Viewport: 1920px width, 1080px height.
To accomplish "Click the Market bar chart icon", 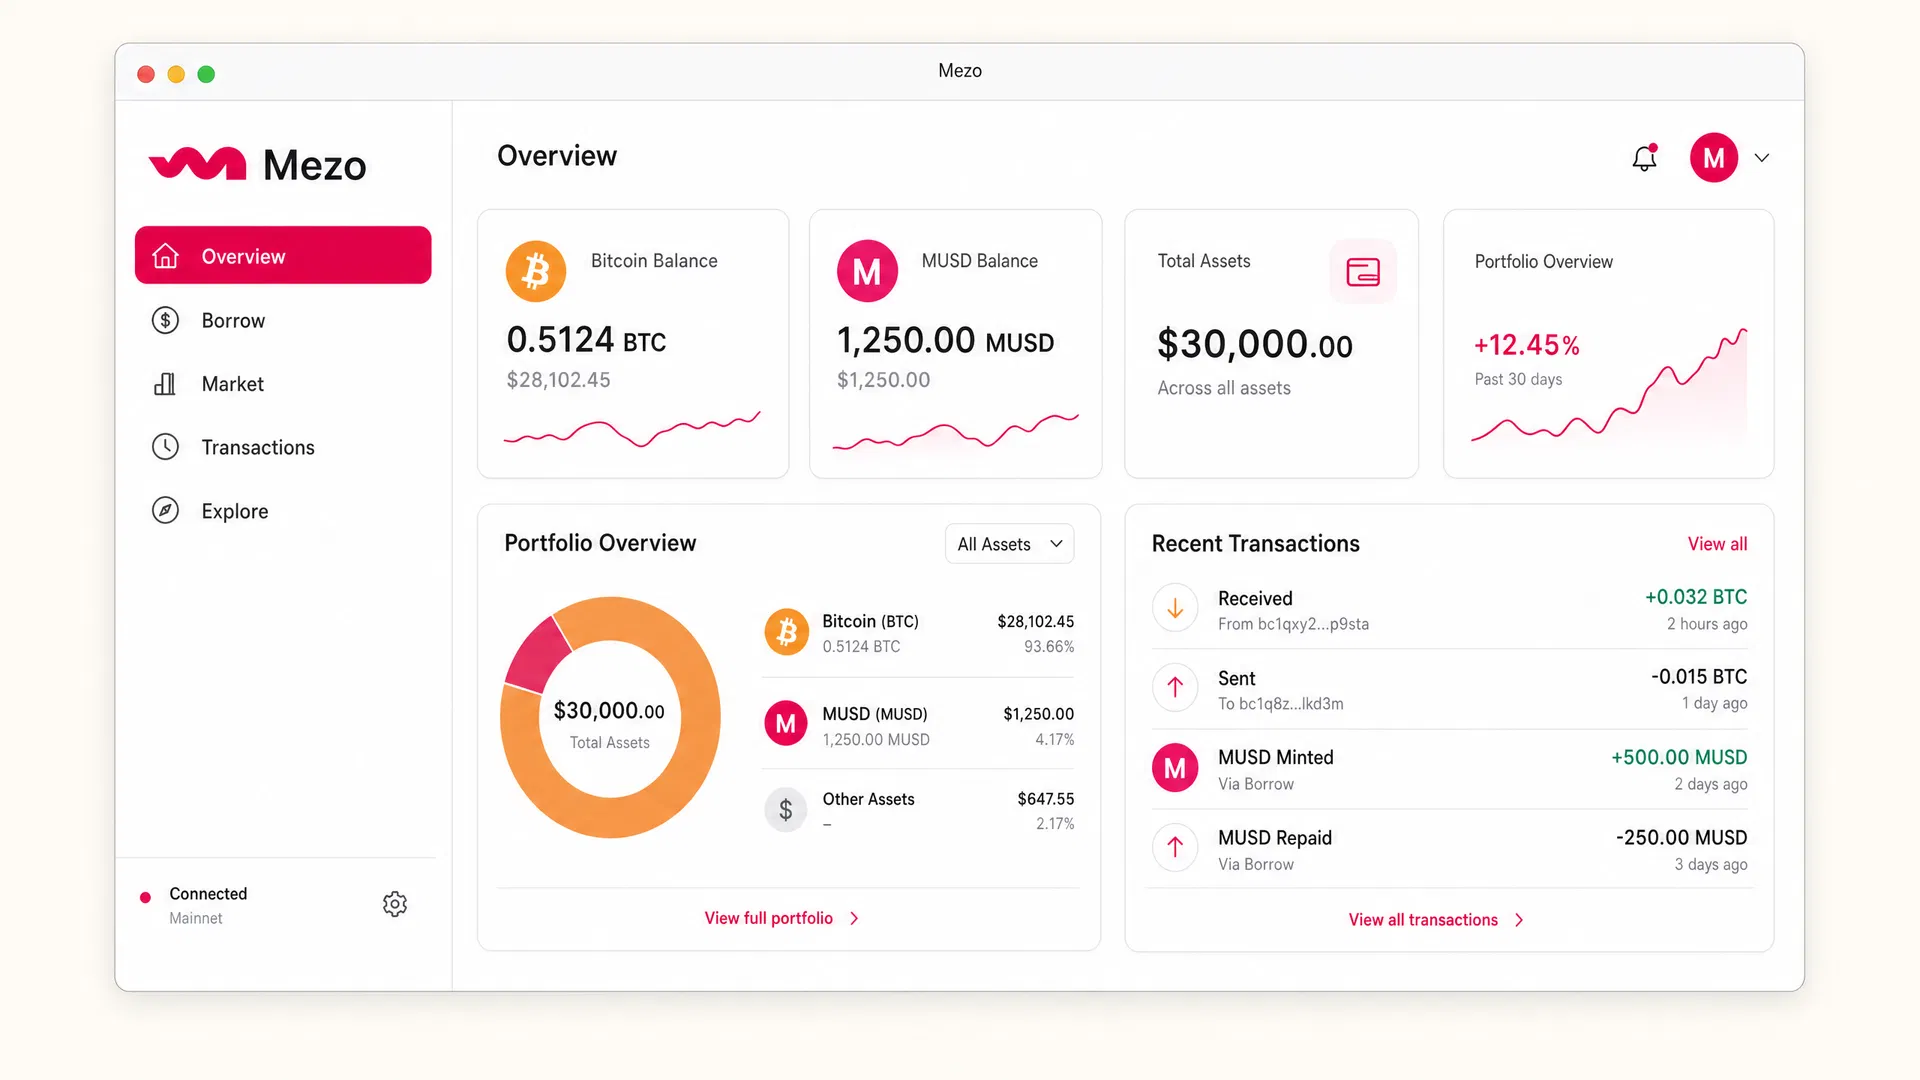I will click(x=165, y=384).
